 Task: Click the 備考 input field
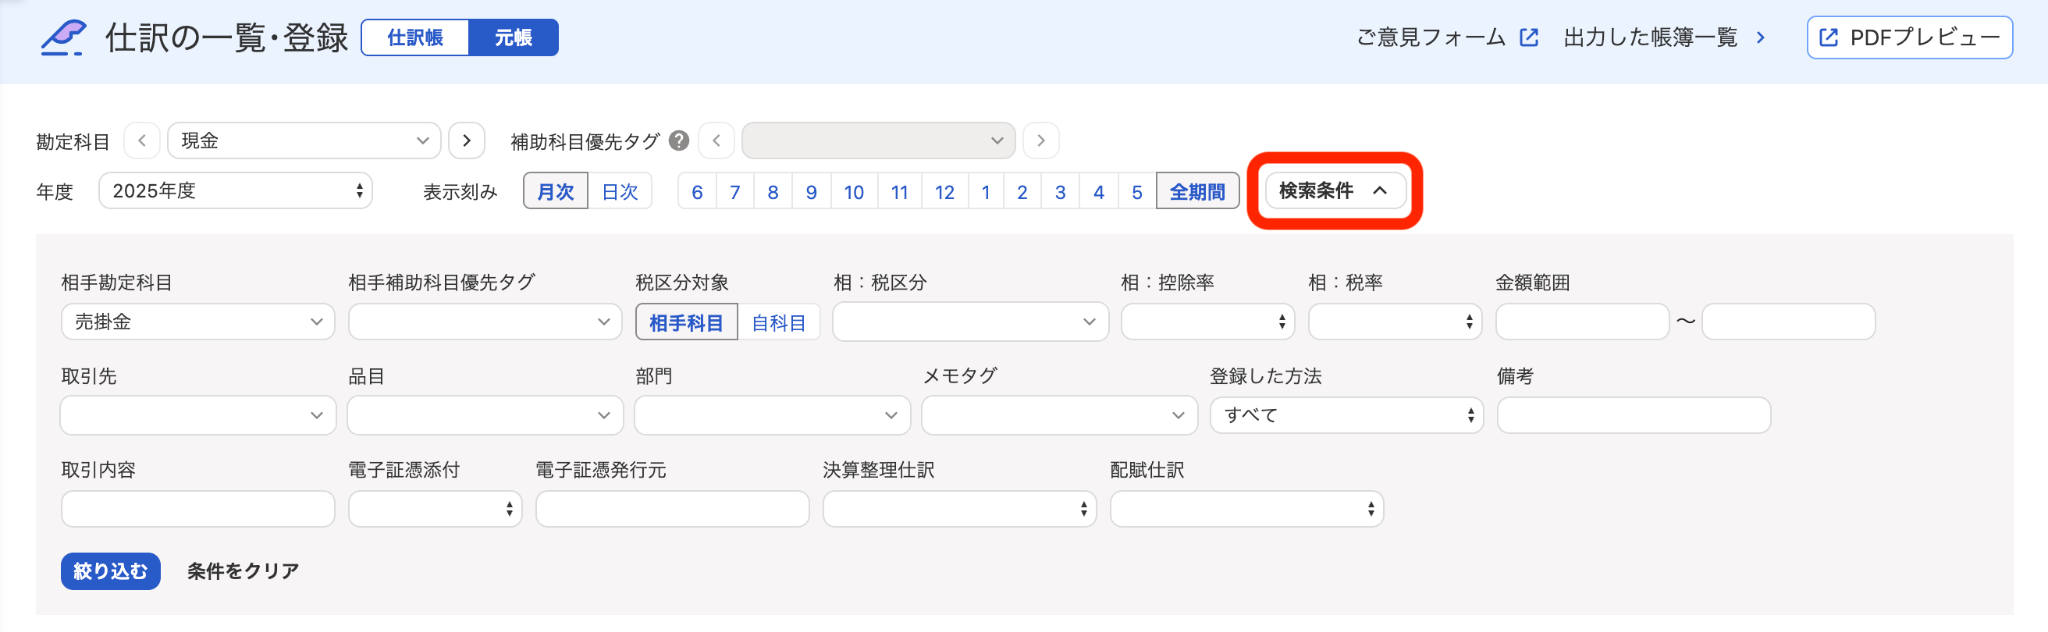click(x=1634, y=415)
